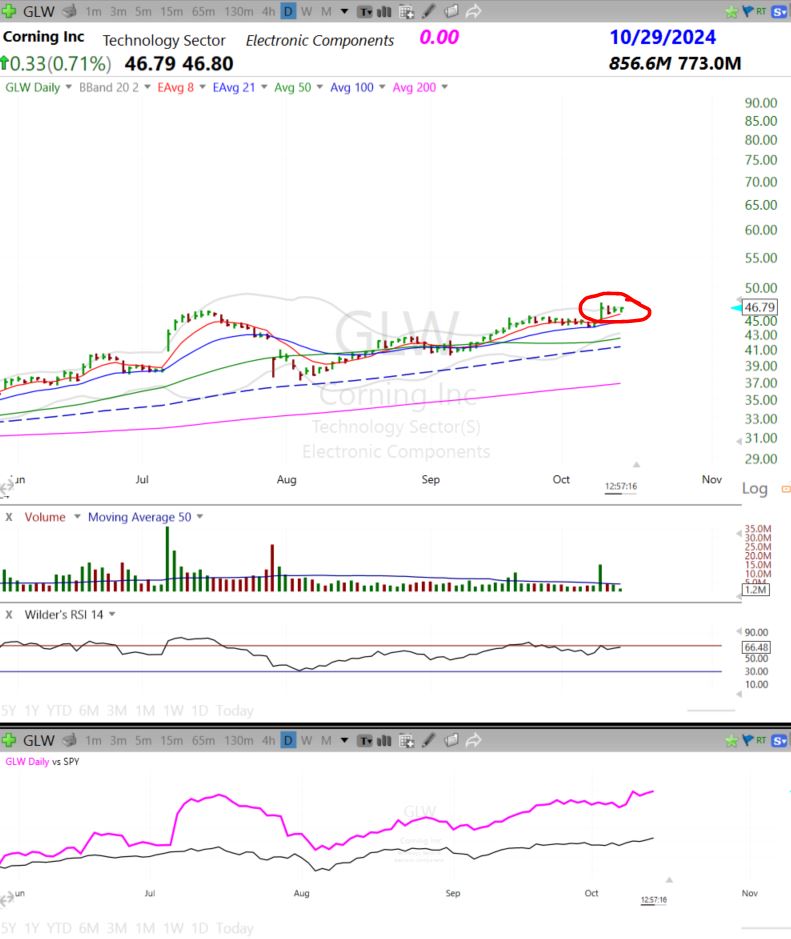
Task: Open the chart template icon in bottom chart toolbar
Action: pos(365,741)
